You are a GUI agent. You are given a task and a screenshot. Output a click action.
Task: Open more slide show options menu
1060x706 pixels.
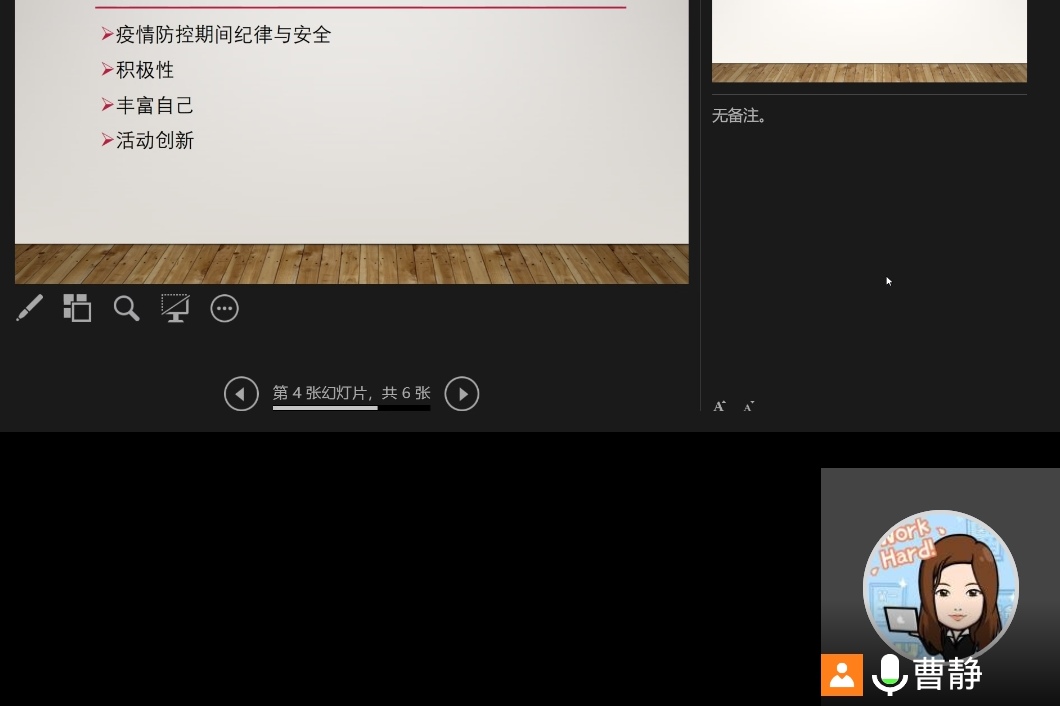coord(224,308)
